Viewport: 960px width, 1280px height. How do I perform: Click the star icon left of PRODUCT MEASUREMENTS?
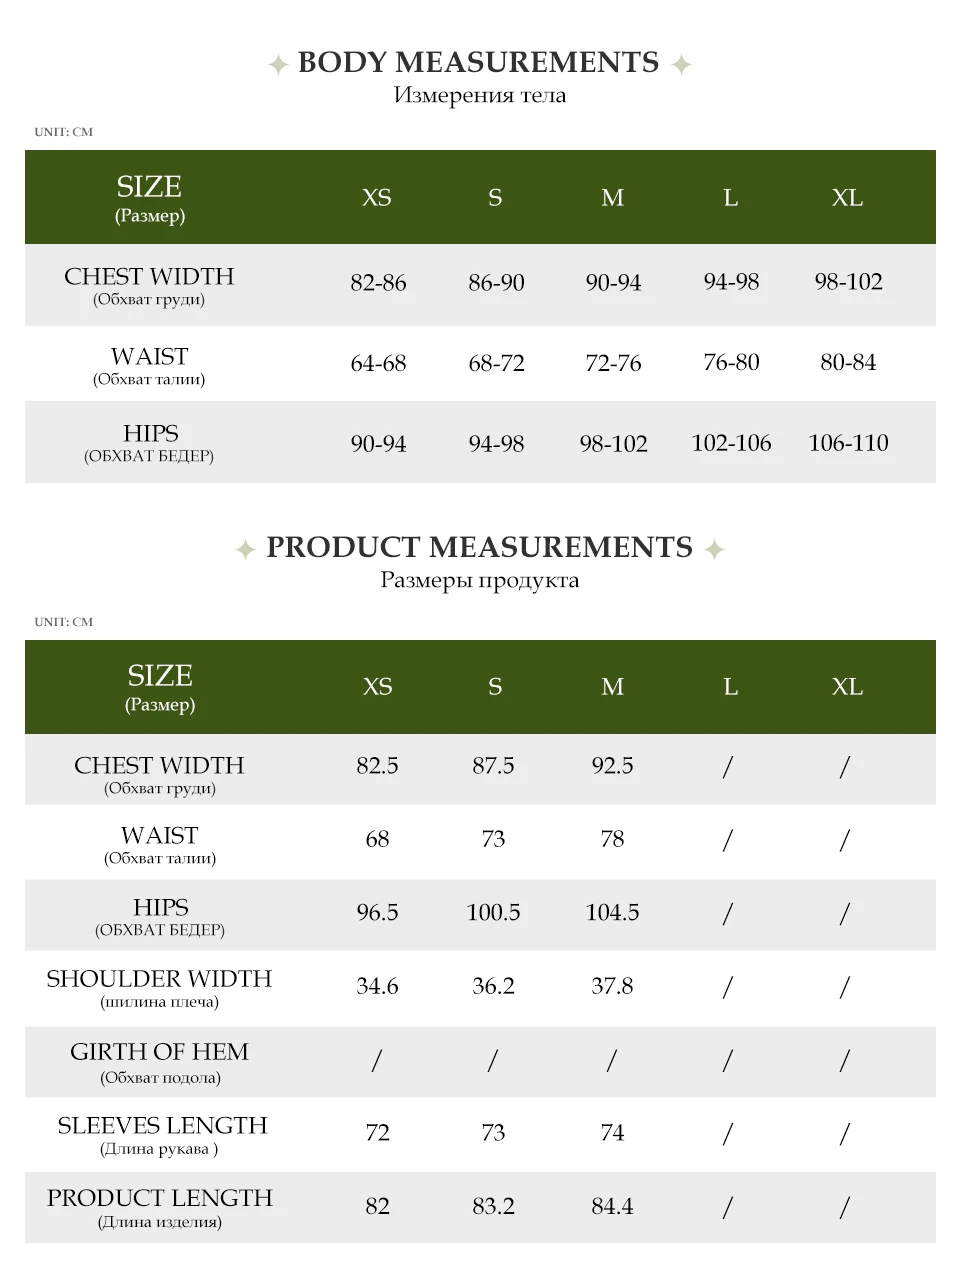[245, 549]
